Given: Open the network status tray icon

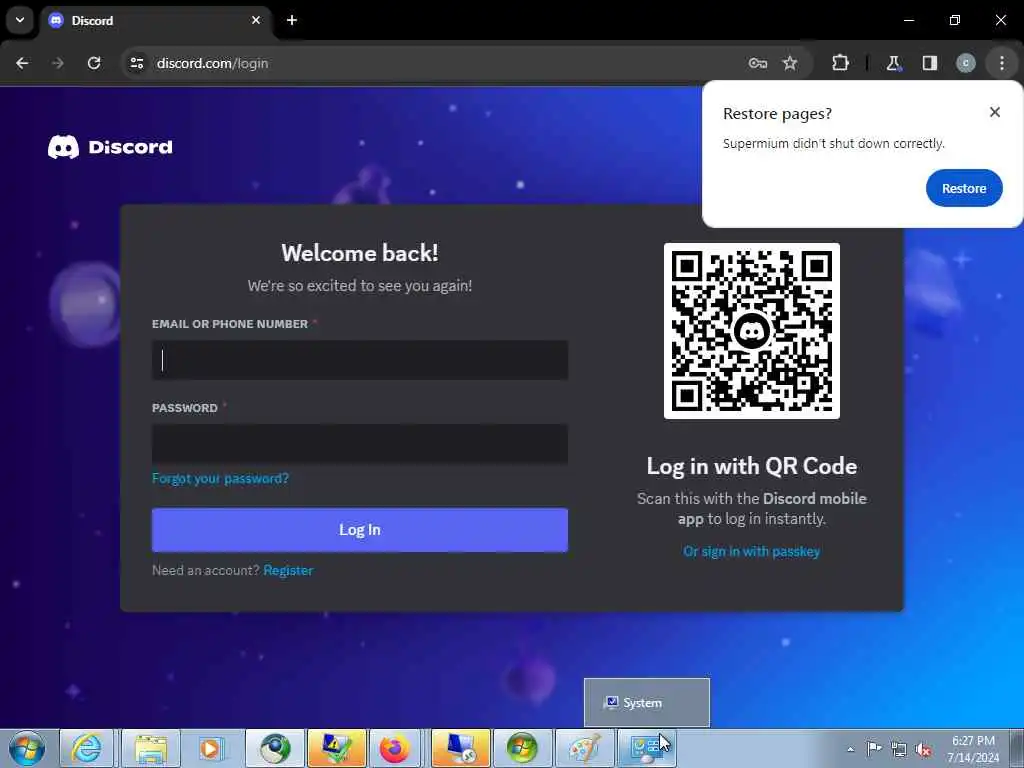Looking at the screenshot, I should click(x=899, y=749).
